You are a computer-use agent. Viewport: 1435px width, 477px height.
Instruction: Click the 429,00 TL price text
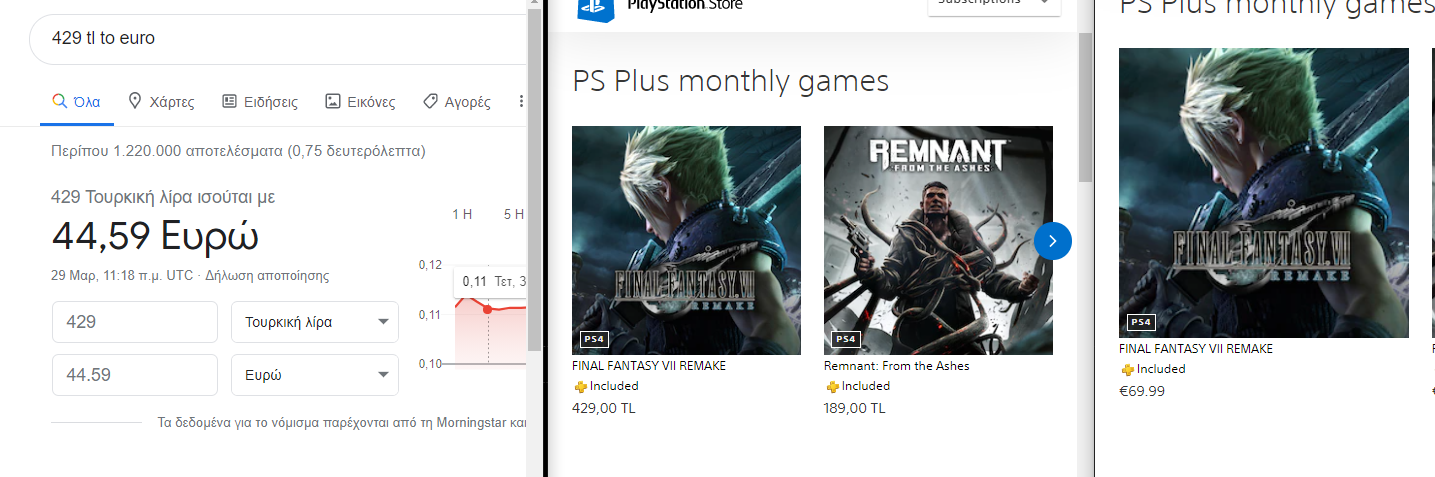(x=604, y=408)
